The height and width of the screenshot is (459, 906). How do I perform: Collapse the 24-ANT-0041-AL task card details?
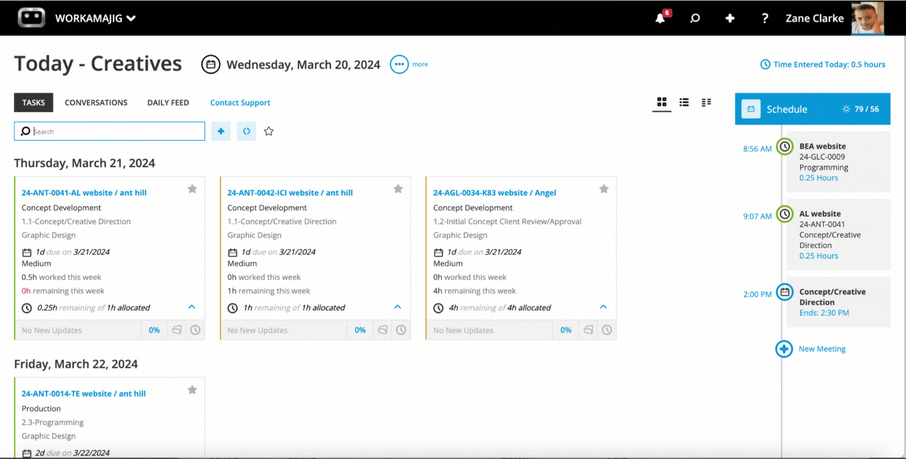tap(192, 307)
